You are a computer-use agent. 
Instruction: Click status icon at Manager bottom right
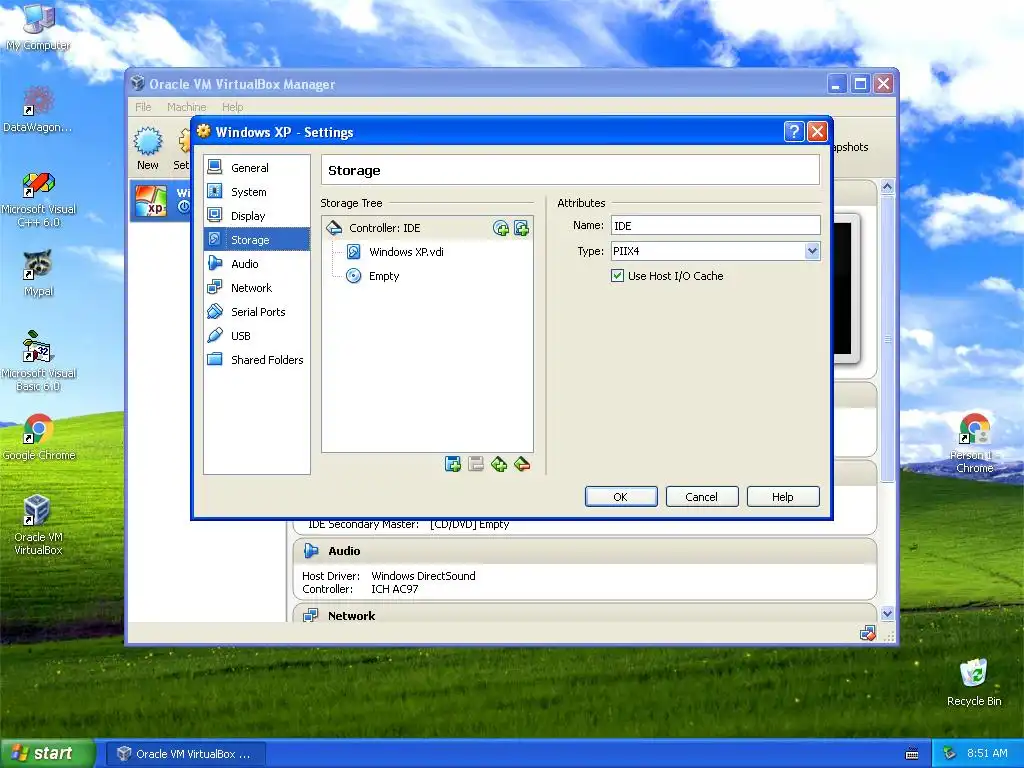868,633
